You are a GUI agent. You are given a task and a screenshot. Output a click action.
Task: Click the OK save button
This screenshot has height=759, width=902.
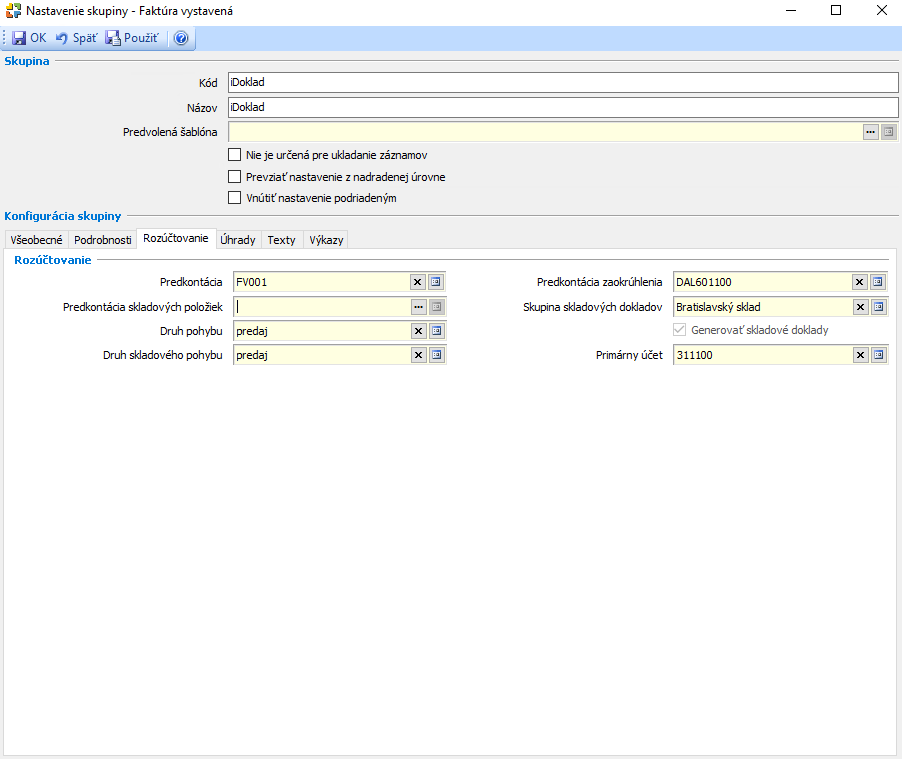29,38
